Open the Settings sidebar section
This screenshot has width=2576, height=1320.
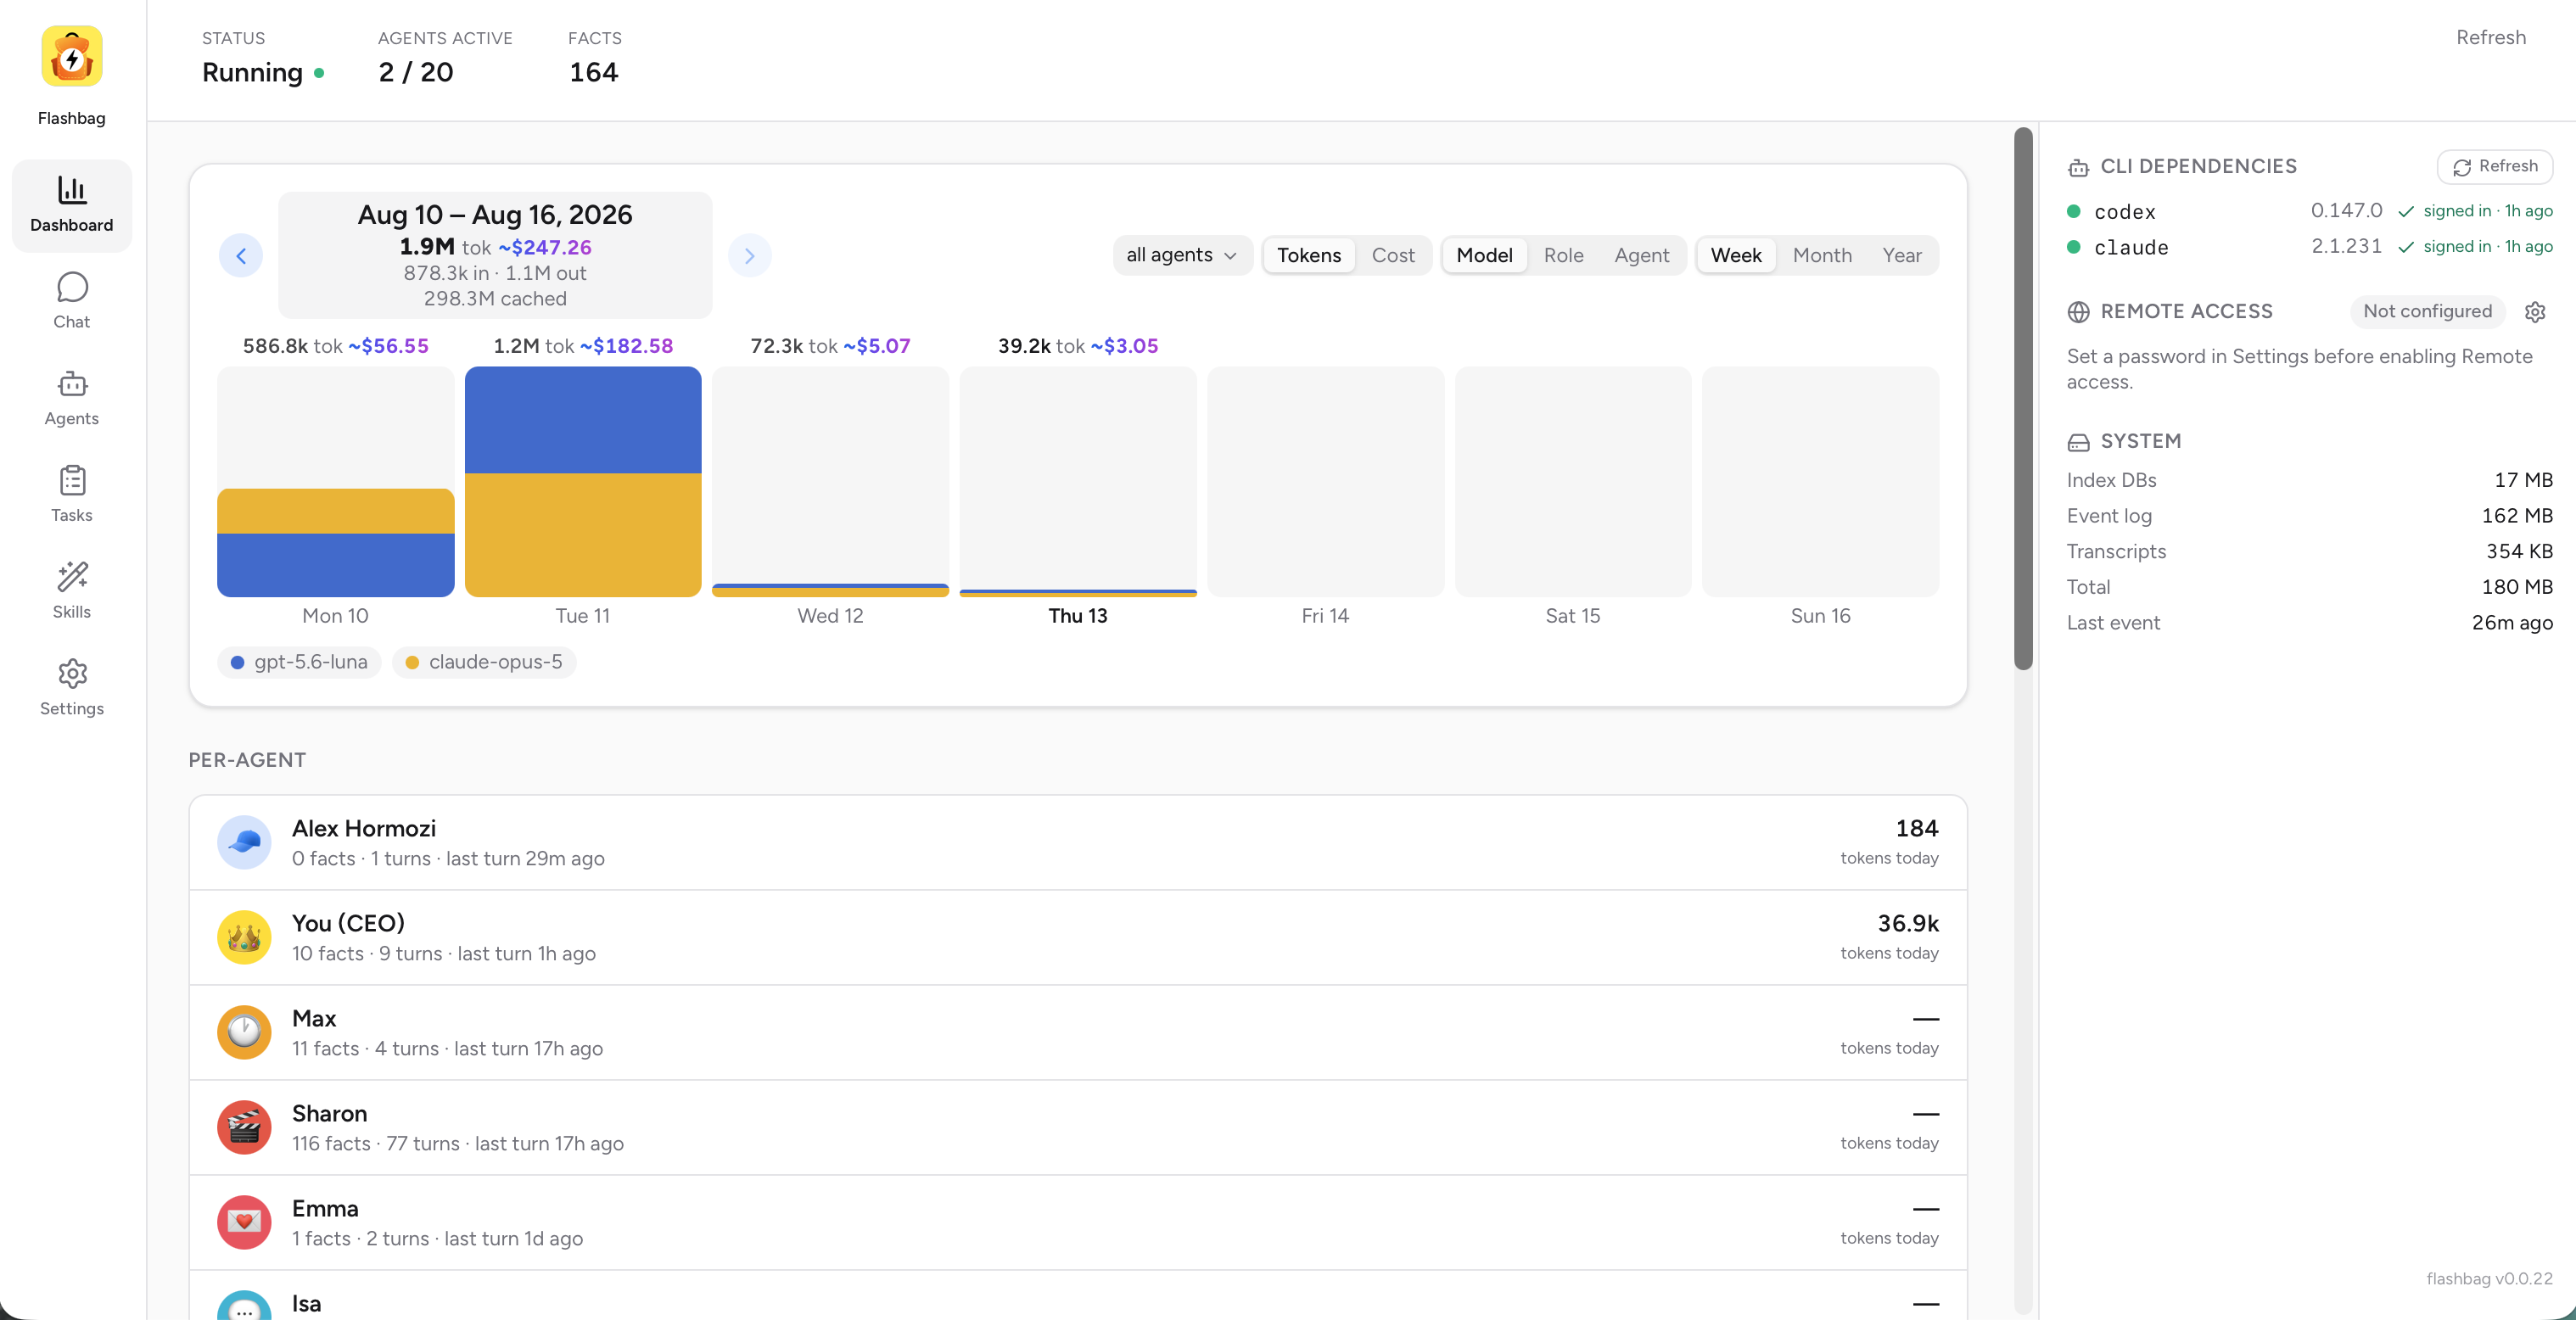[72, 688]
